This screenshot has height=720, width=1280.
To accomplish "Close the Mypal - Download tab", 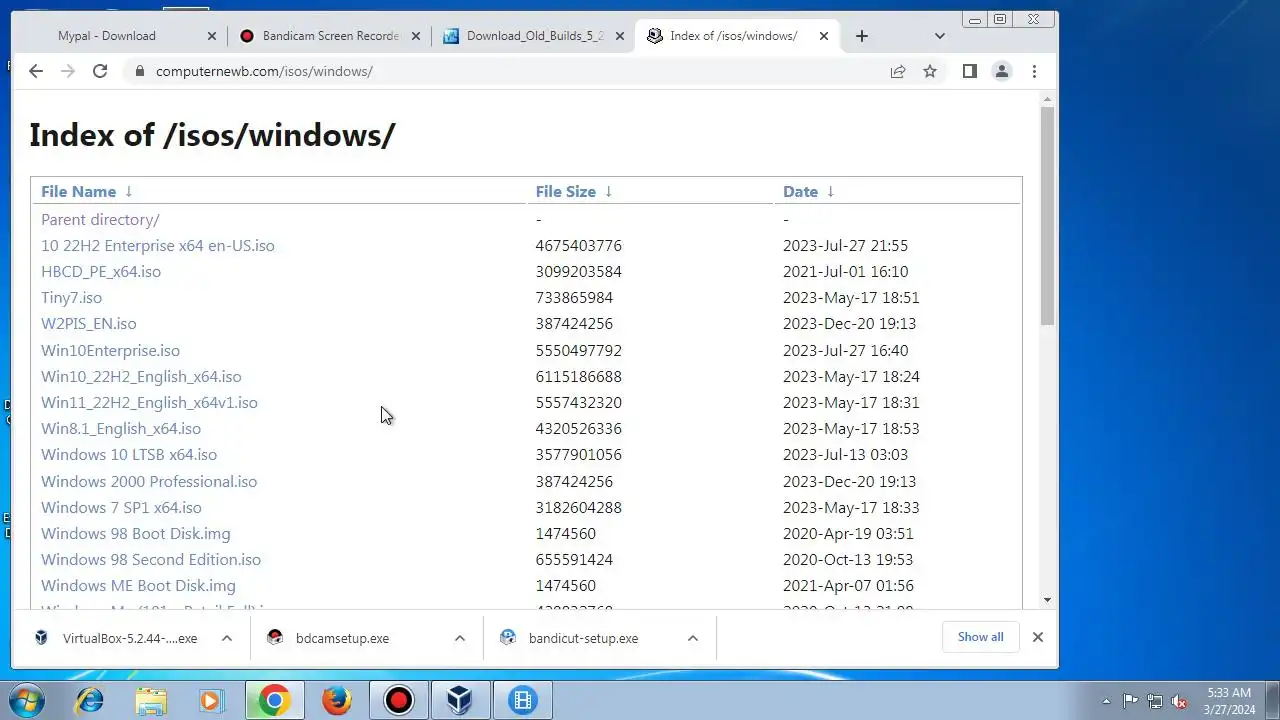I will [211, 36].
